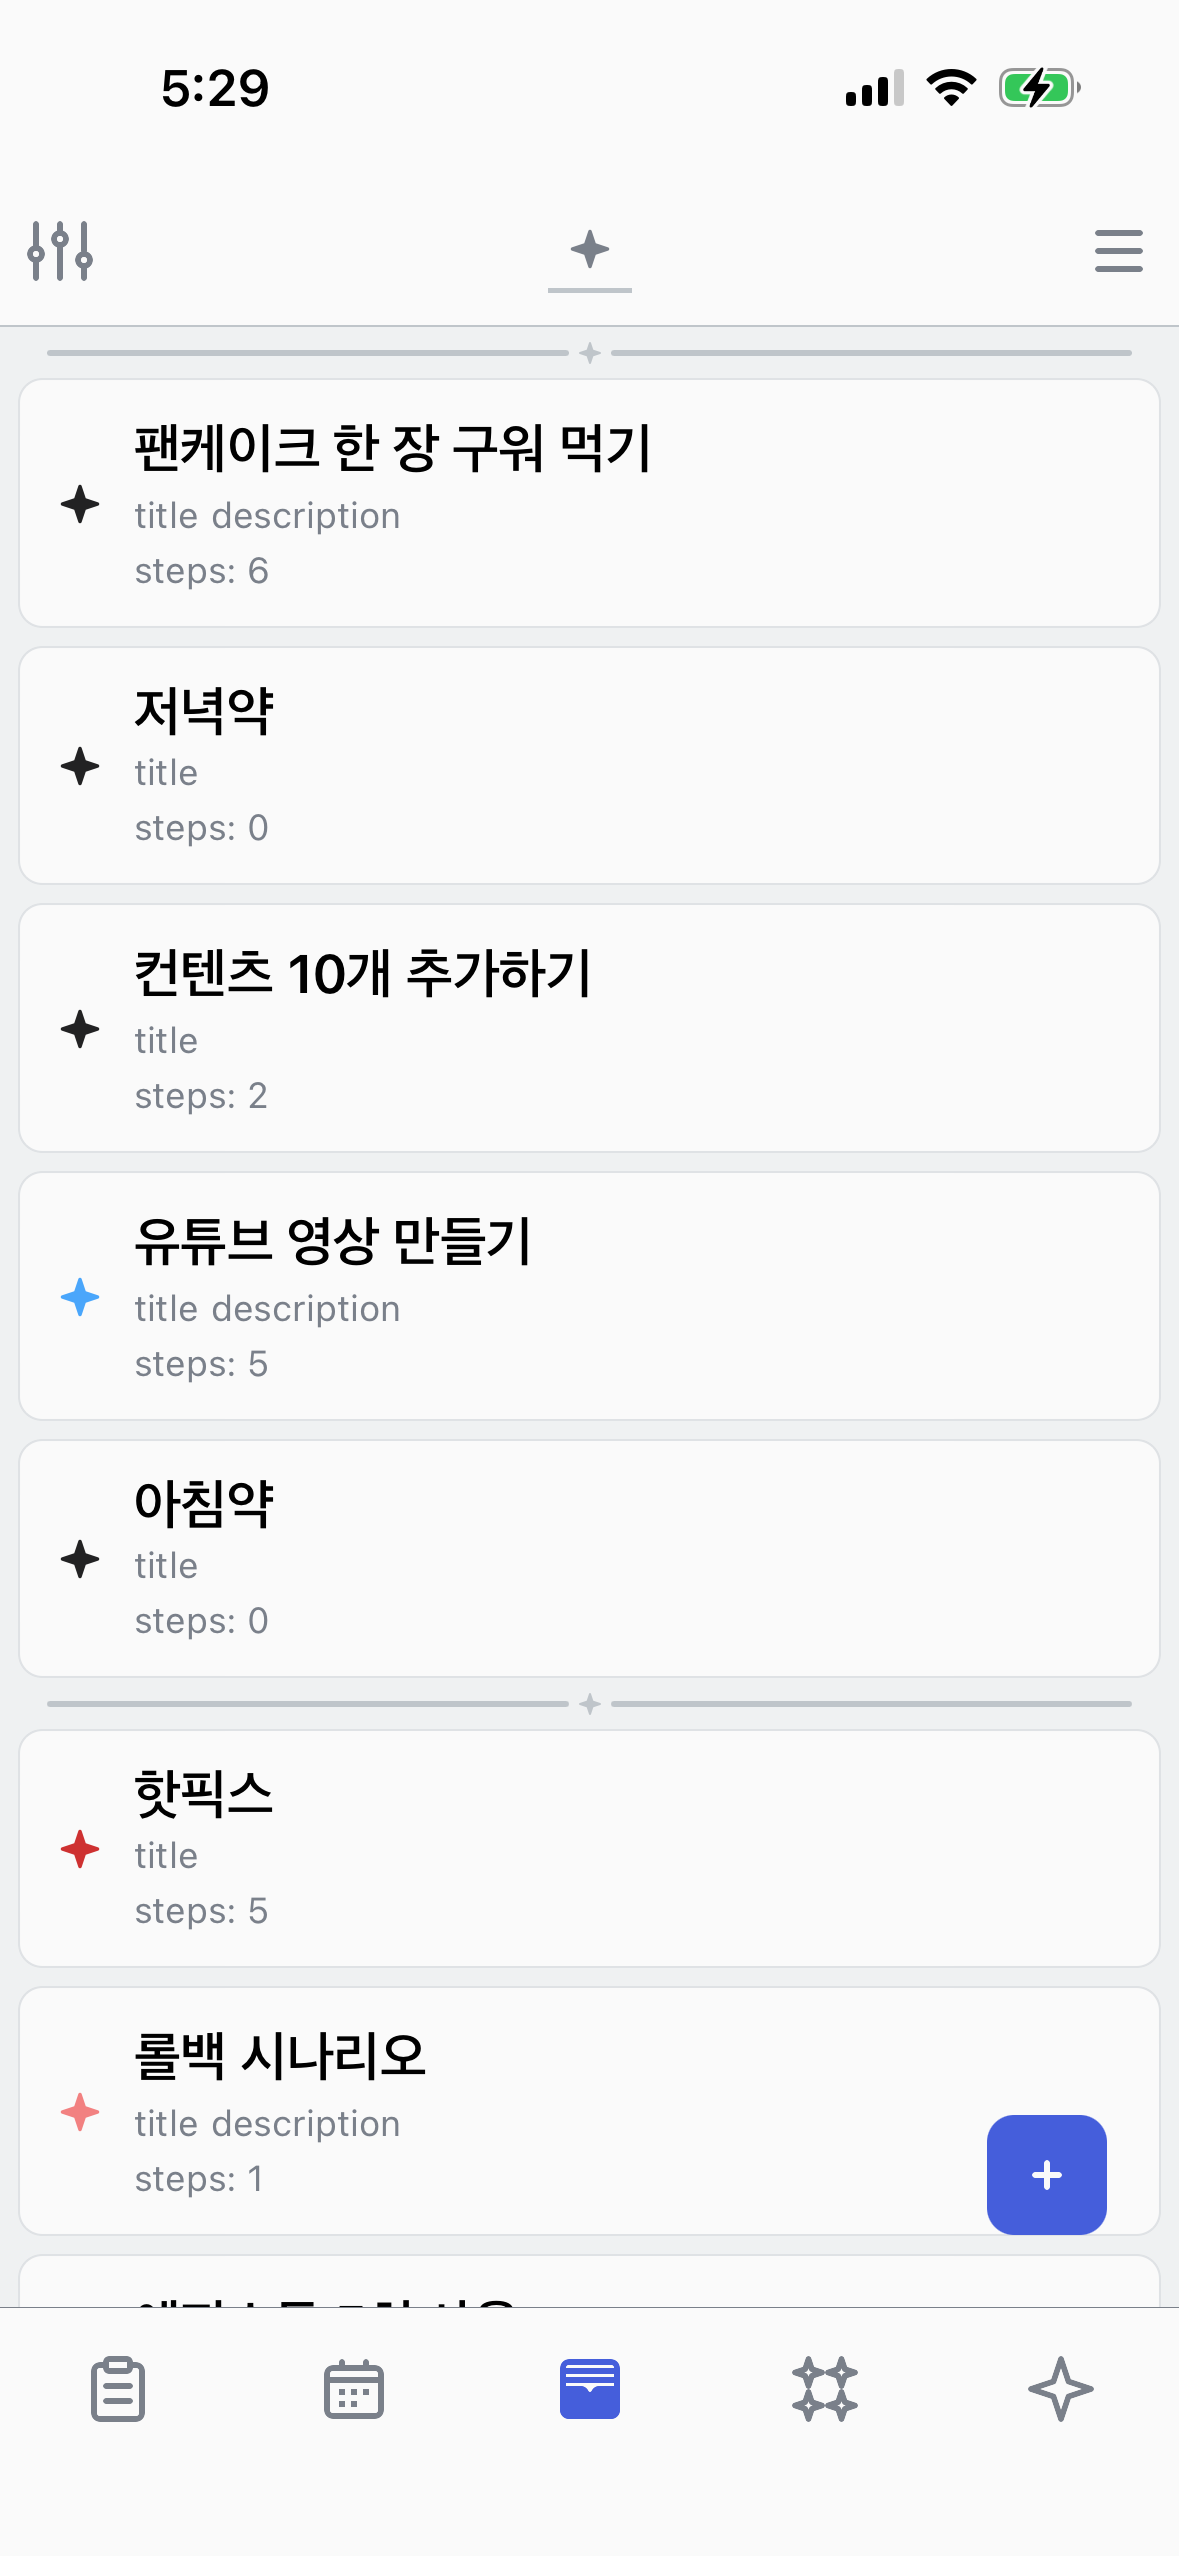Tap the pink star on 롤백 시나리오
This screenshot has width=1179, height=2556.
click(80, 2112)
